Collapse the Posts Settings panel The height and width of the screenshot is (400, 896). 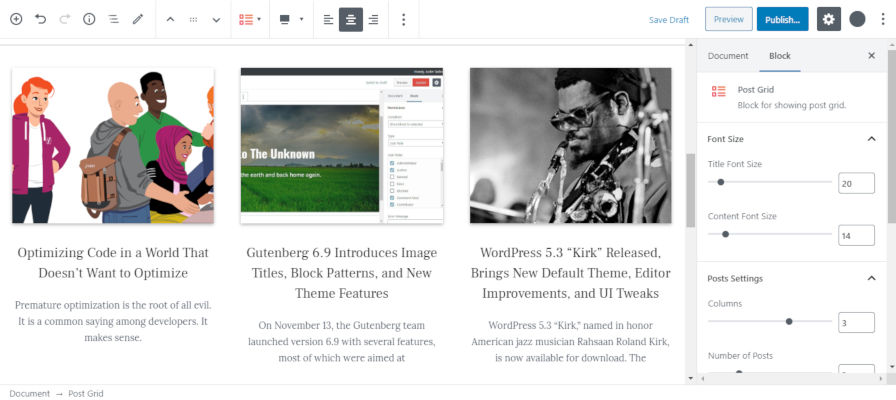(x=871, y=278)
